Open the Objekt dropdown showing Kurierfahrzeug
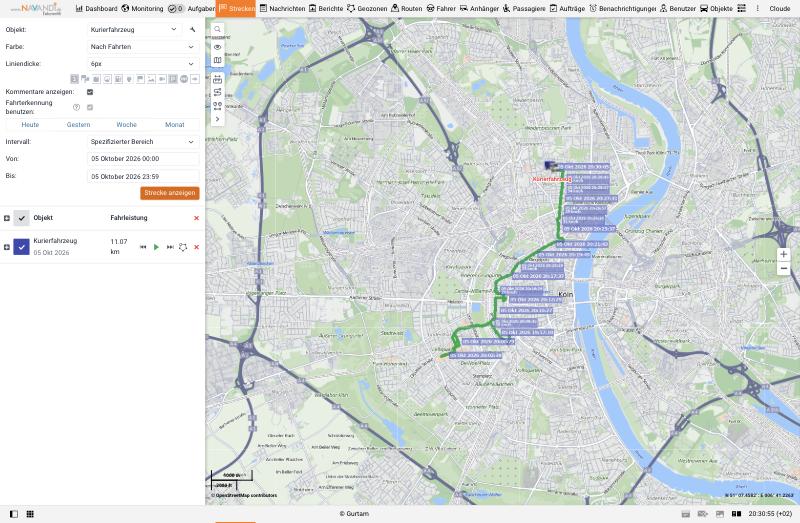 click(134, 30)
